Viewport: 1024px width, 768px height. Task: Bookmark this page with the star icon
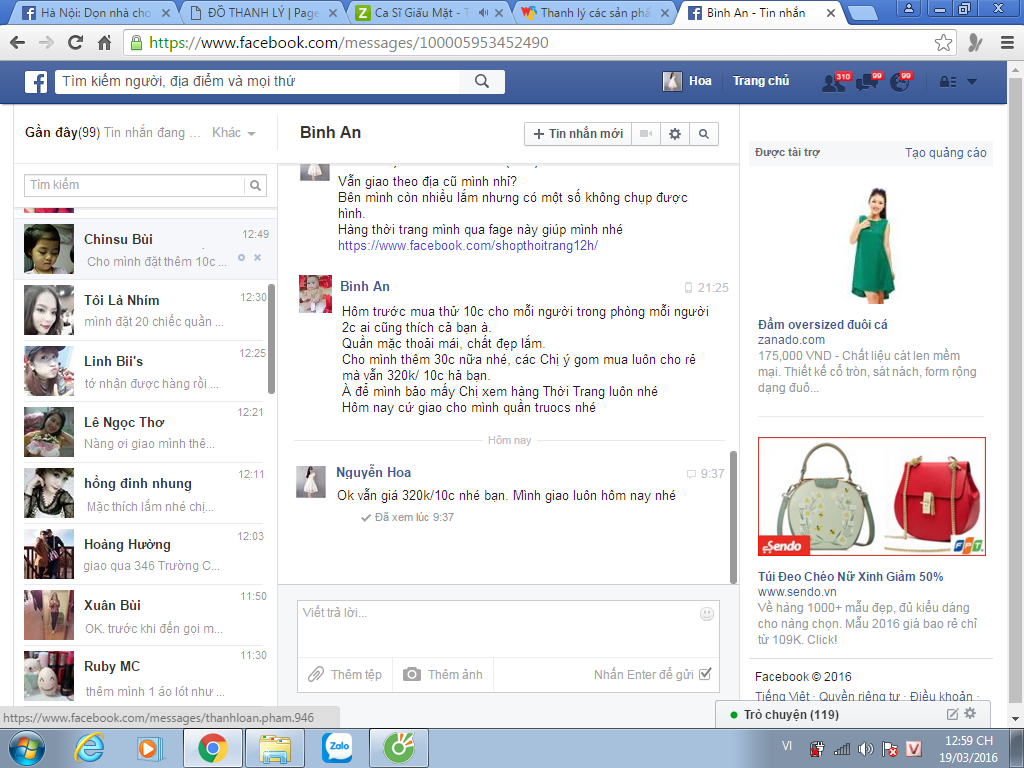coord(943,43)
